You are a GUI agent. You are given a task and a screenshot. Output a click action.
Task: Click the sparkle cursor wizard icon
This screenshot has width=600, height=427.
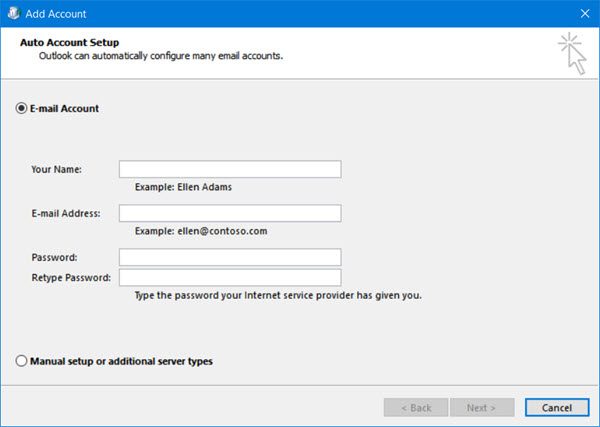573,53
